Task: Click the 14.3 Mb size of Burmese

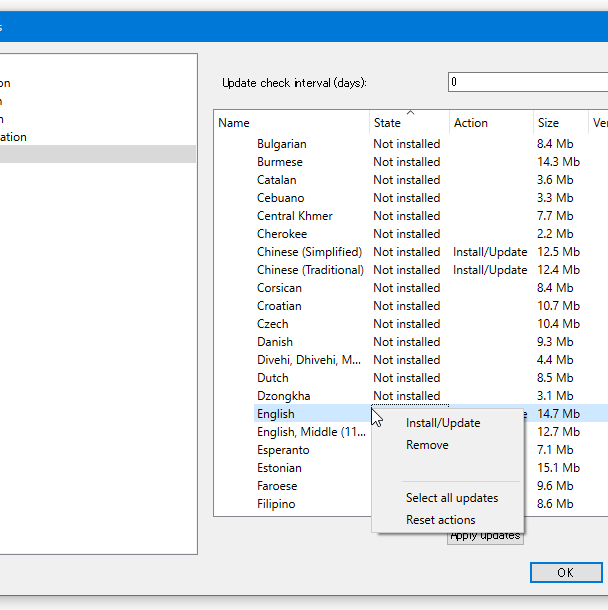Action: pos(559,162)
